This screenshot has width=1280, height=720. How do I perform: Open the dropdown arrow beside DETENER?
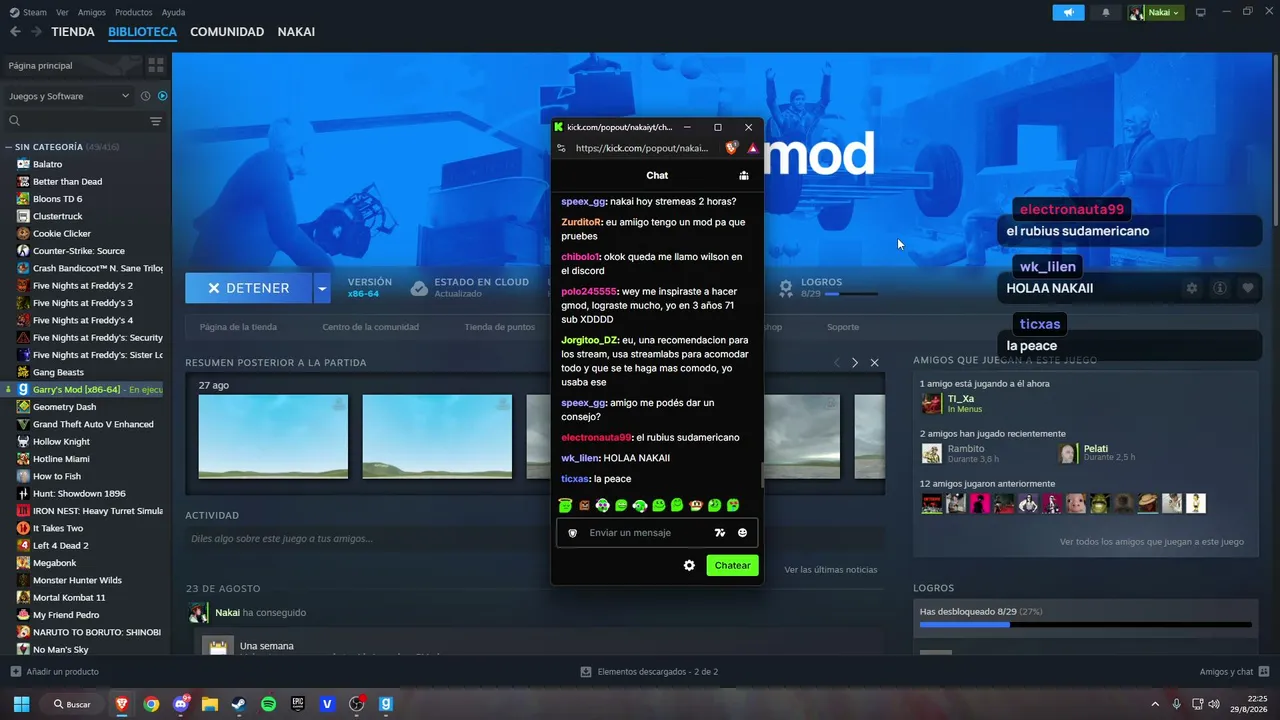point(322,288)
